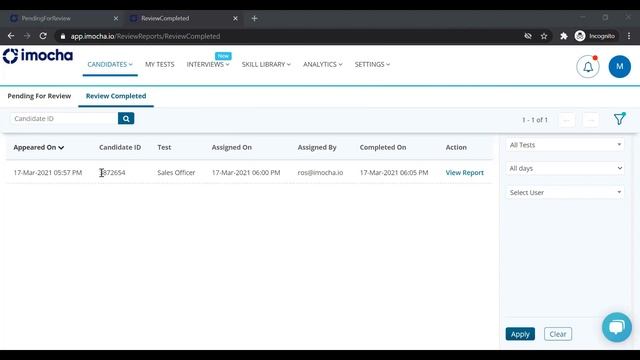Screen dimensions: 640x360
Task: Open My Tests menu item
Action: coord(160,64)
